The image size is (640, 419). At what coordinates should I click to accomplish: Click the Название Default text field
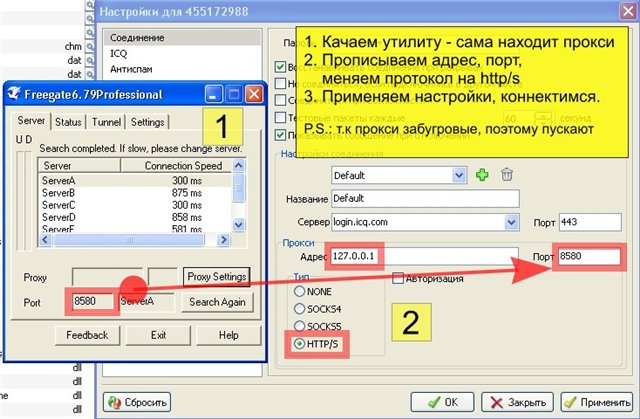tap(425, 199)
